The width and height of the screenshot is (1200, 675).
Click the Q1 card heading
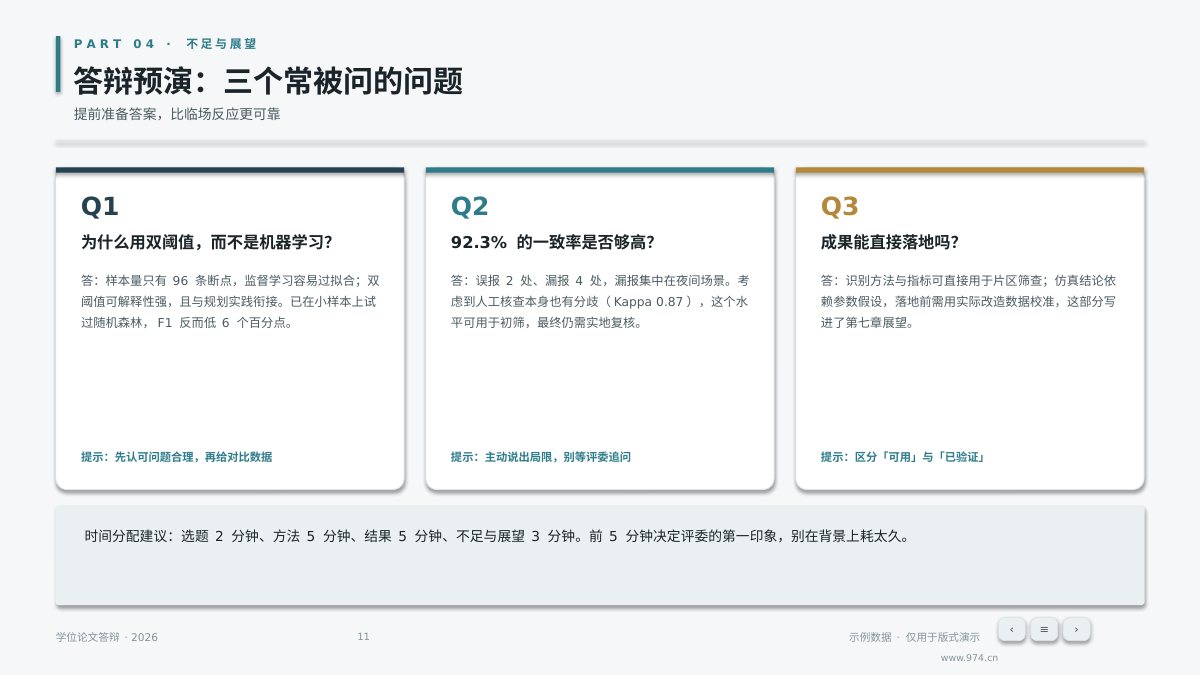tap(100, 206)
